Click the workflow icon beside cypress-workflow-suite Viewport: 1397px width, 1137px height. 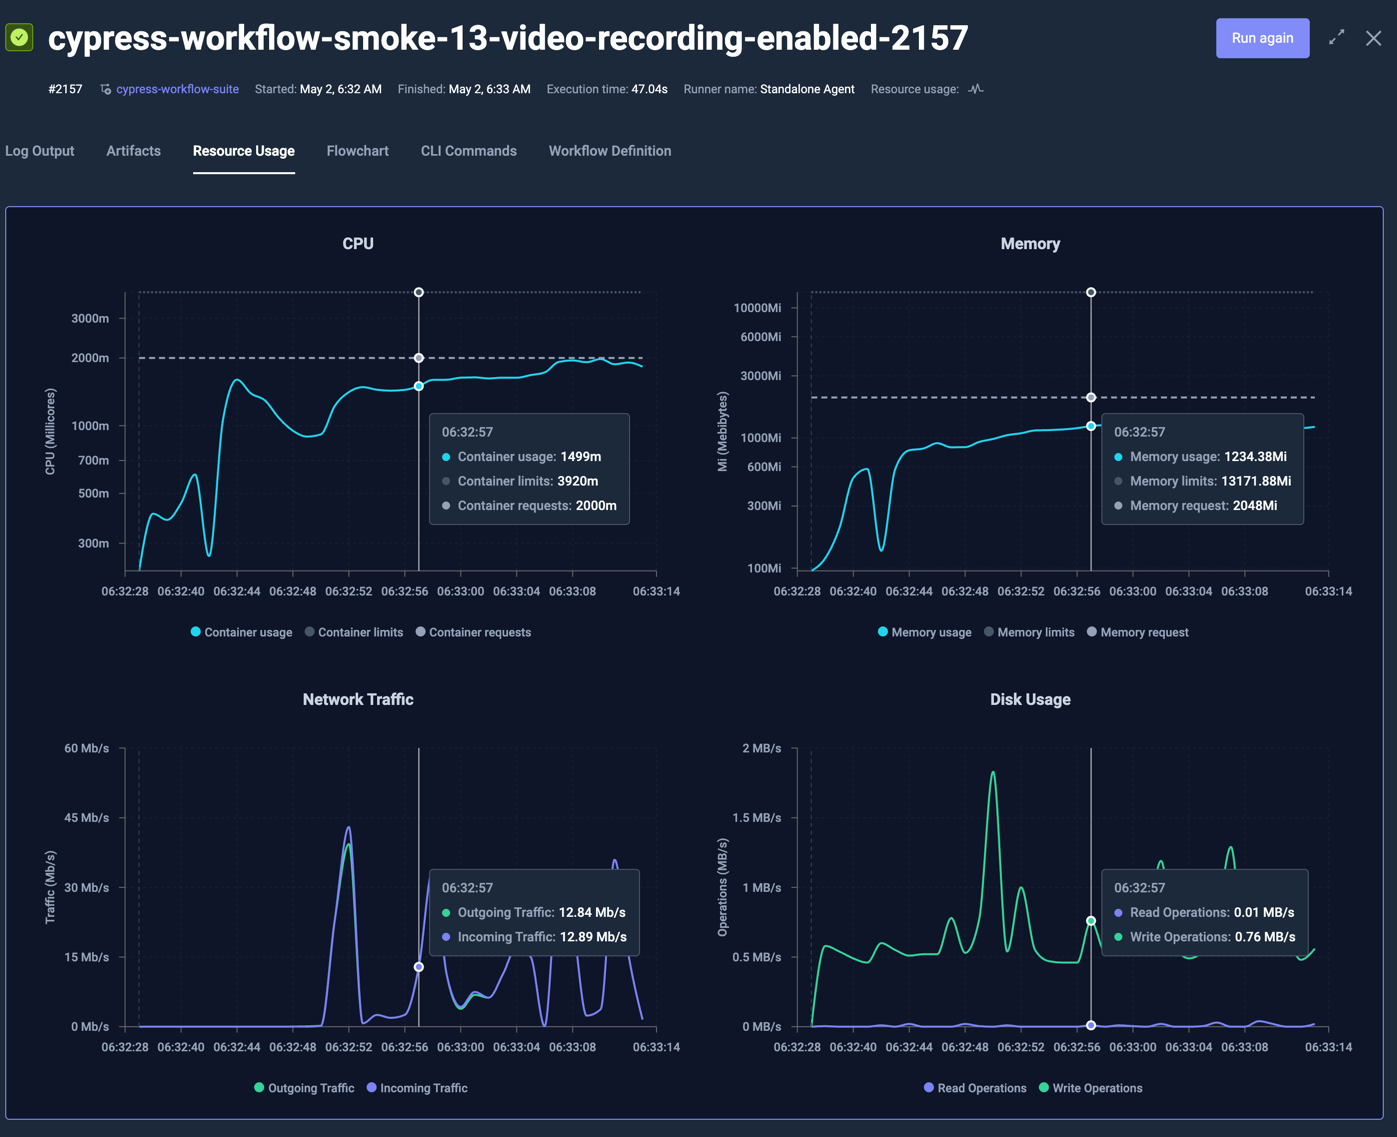(x=105, y=90)
